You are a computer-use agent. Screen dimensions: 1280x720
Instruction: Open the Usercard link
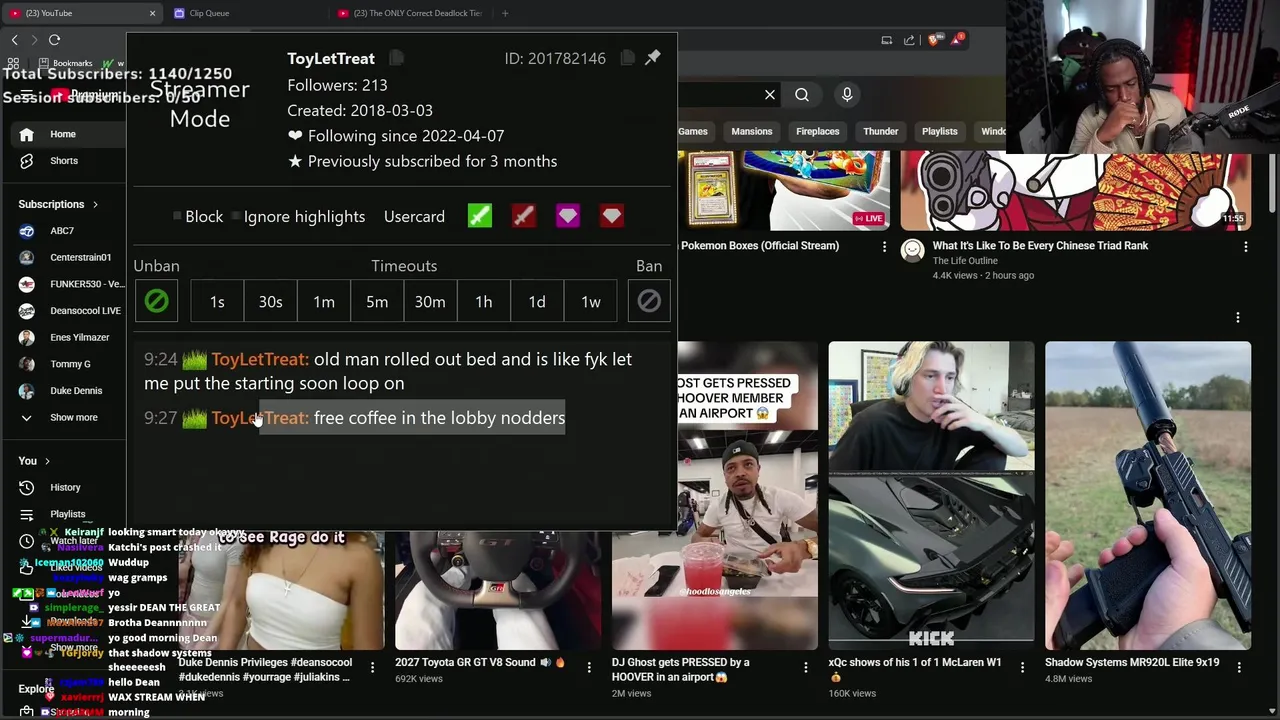point(414,216)
